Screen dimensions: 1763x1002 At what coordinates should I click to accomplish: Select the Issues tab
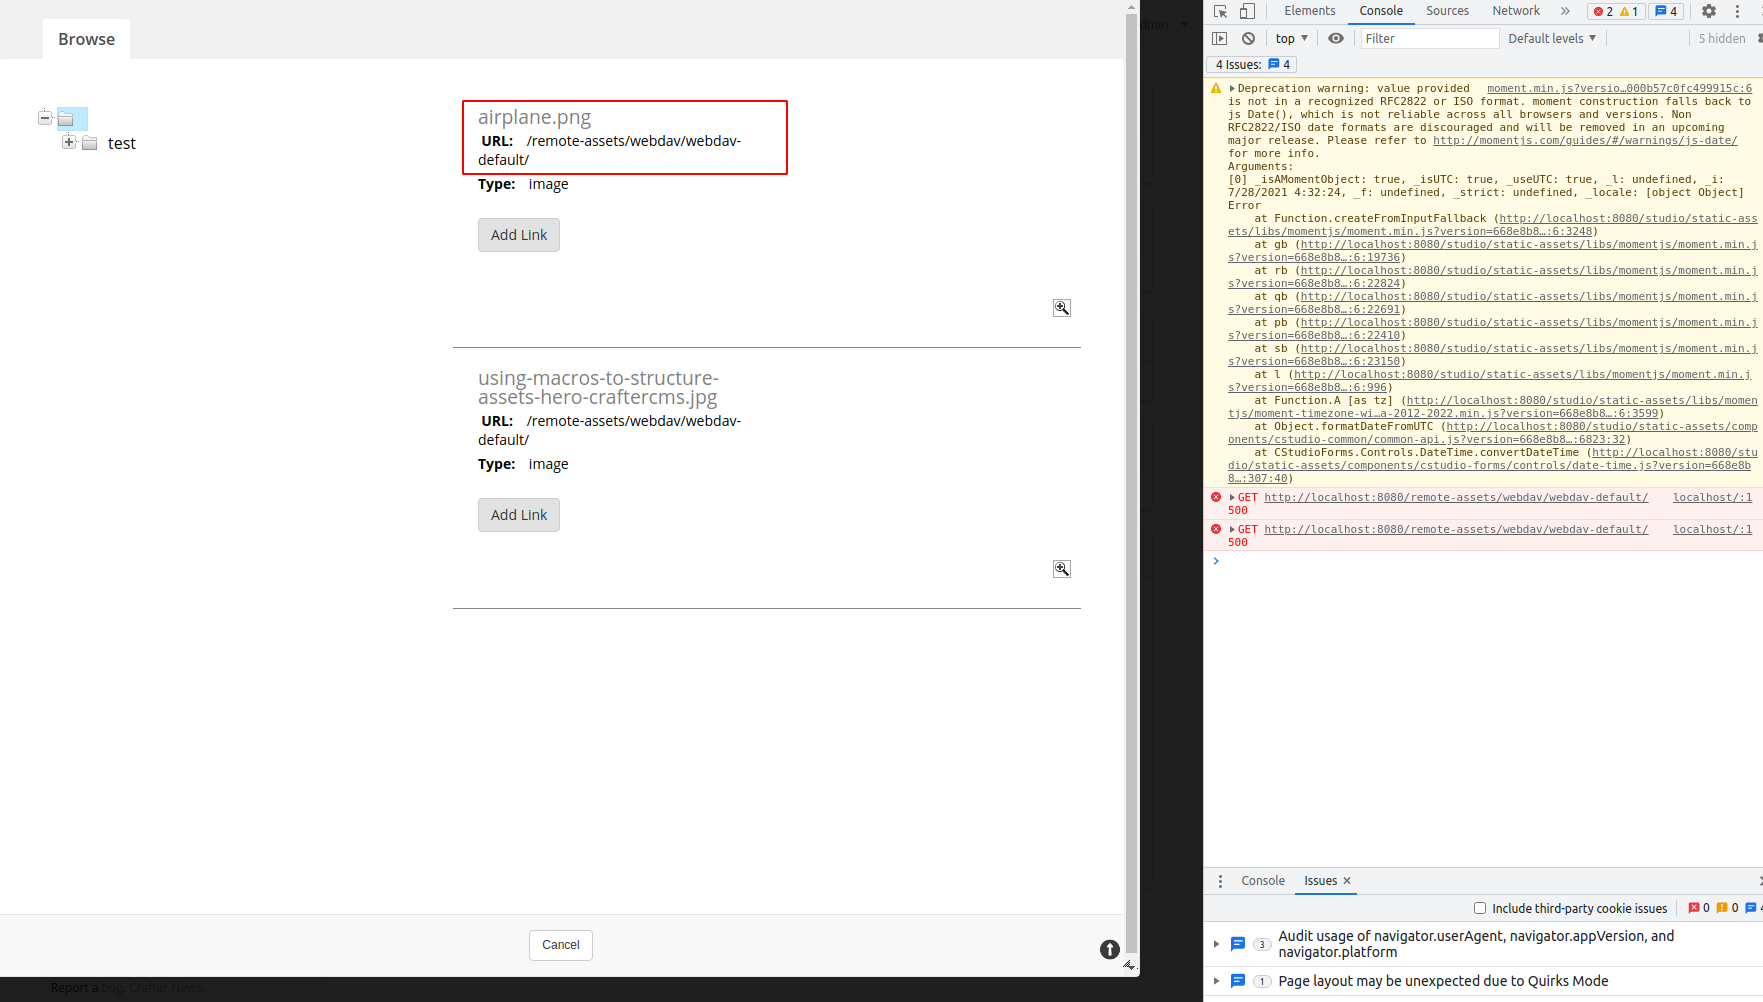pyautogui.click(x=1319, y=881)
